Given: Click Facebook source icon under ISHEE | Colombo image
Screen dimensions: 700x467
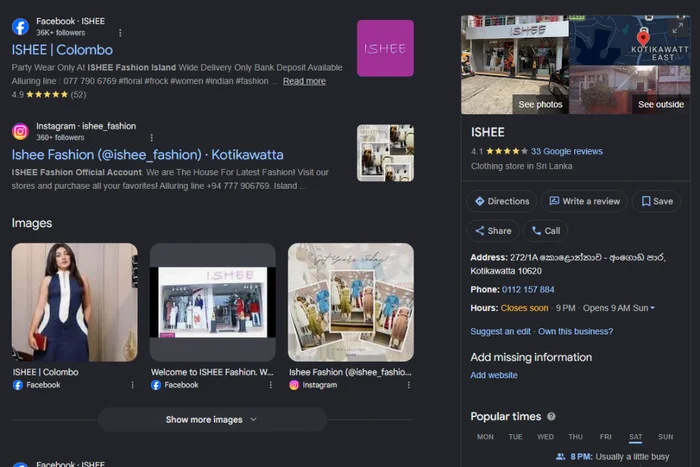Looking at the screenshot, I should [17, 385].
